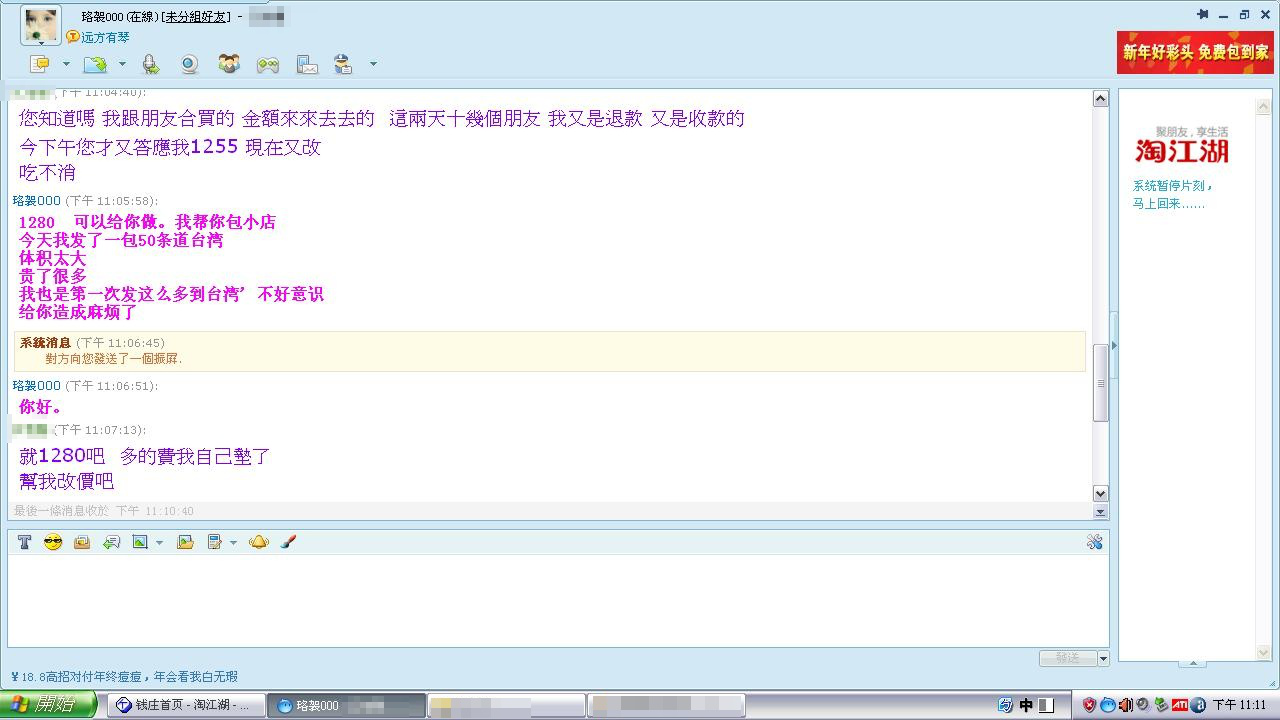Click the send file folder icon
Viewport: 1280px width, 720px height.
(95, 64)
